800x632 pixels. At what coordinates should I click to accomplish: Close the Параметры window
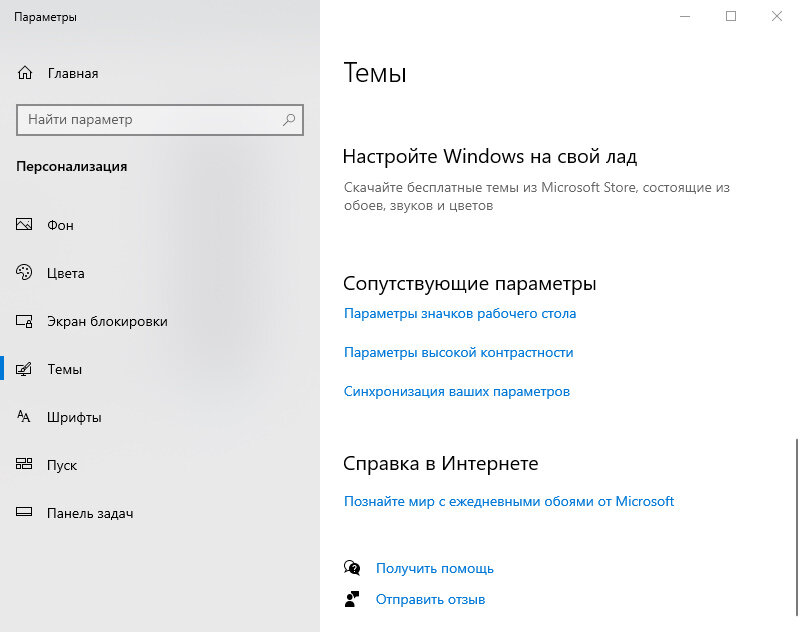[777, 16]
